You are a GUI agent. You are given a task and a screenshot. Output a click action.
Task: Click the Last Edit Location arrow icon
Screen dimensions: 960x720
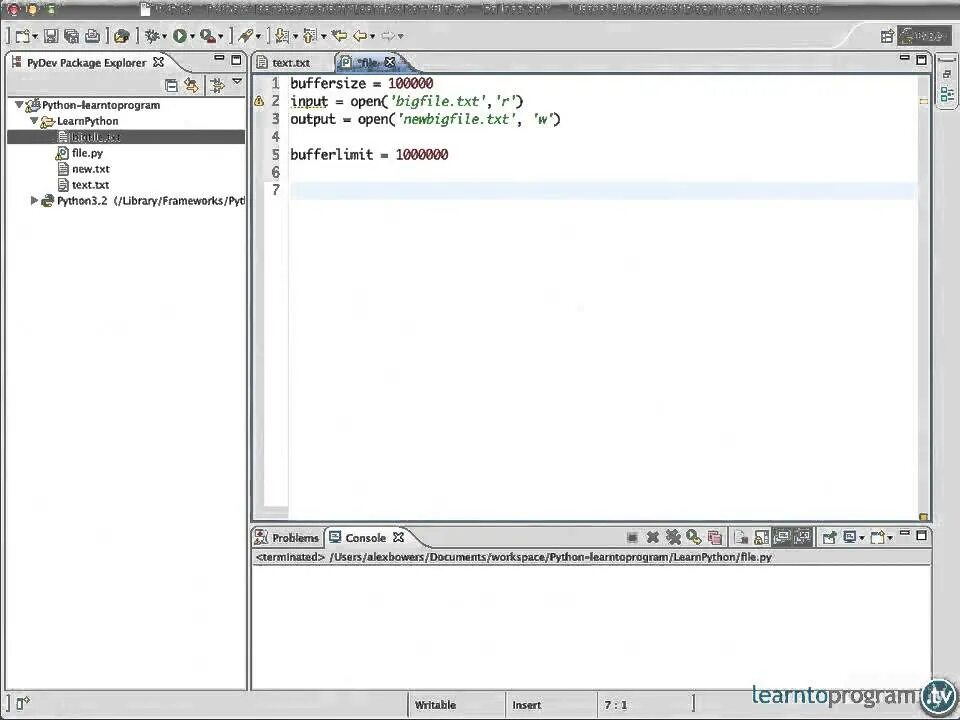[x=339, y=36]
